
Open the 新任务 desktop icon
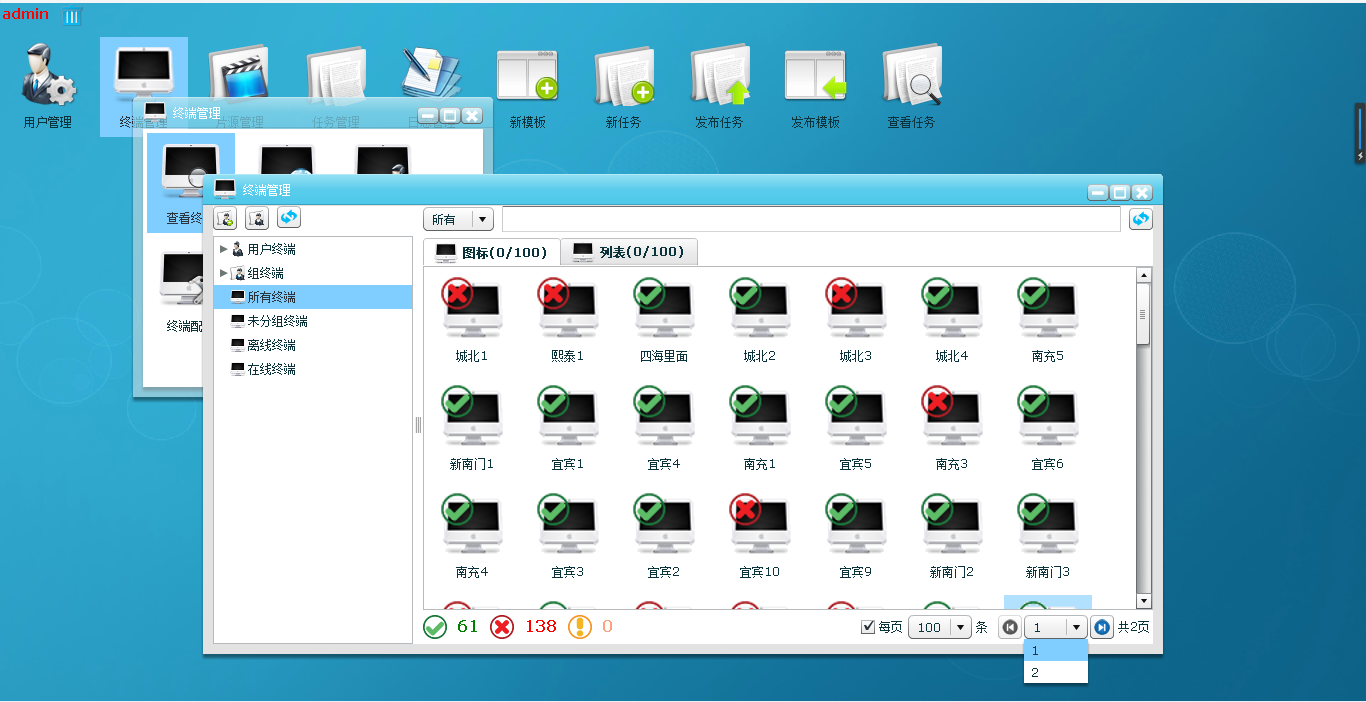click(x=623, y=87)
